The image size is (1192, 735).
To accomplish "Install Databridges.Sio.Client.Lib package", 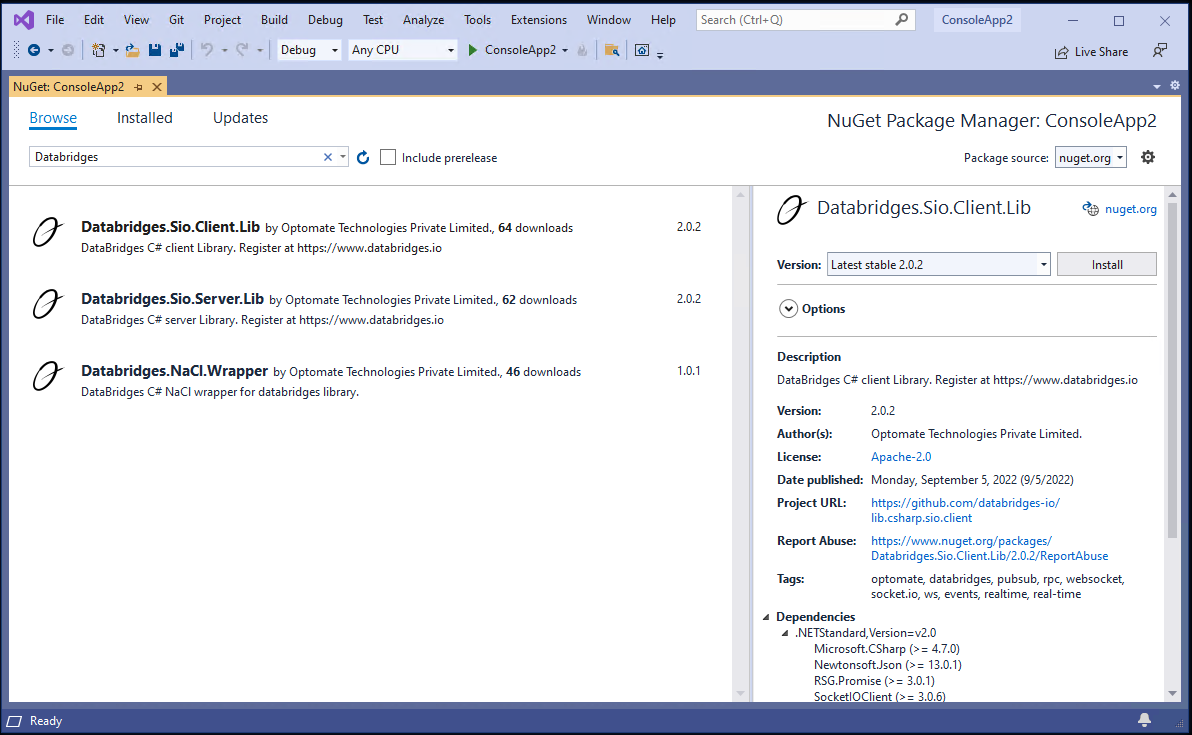I will pos(1106,264).
